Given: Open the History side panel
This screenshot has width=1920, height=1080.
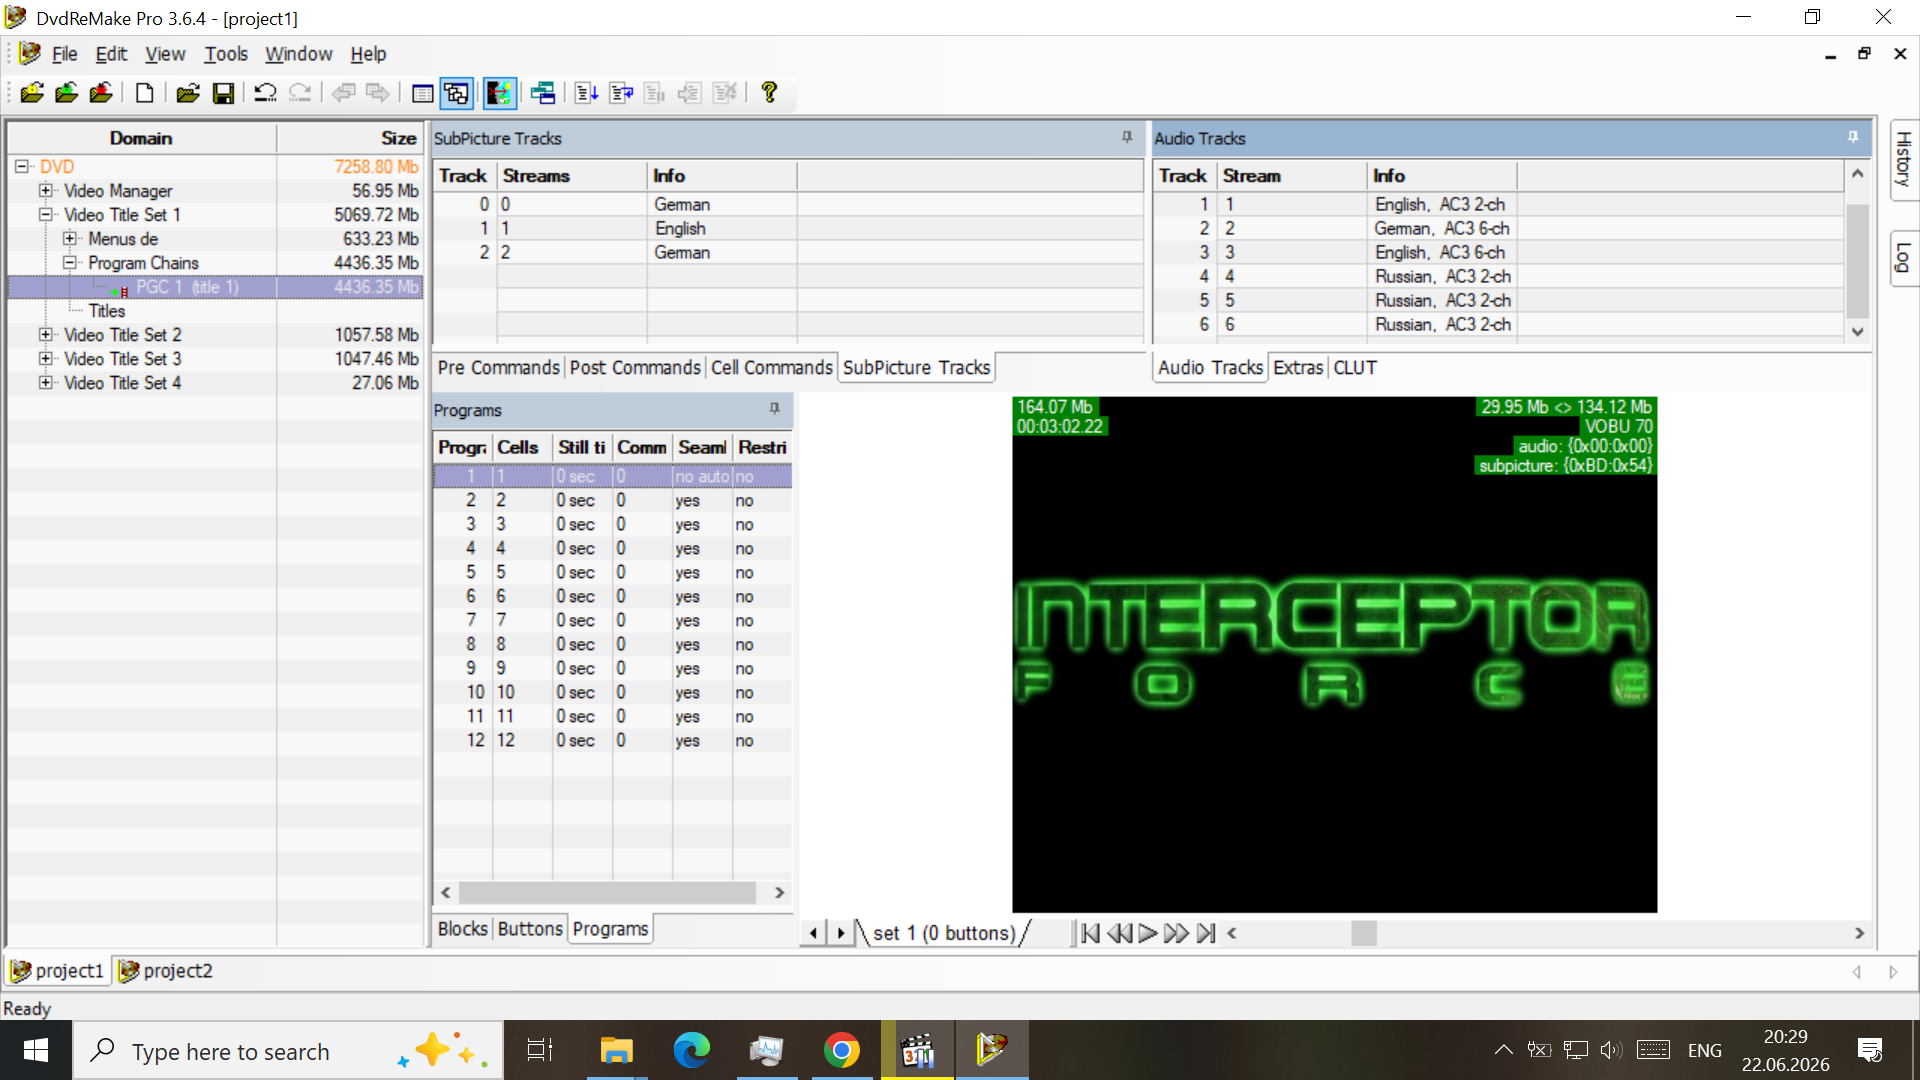Looking at the screenshot, I should 1904,160.
